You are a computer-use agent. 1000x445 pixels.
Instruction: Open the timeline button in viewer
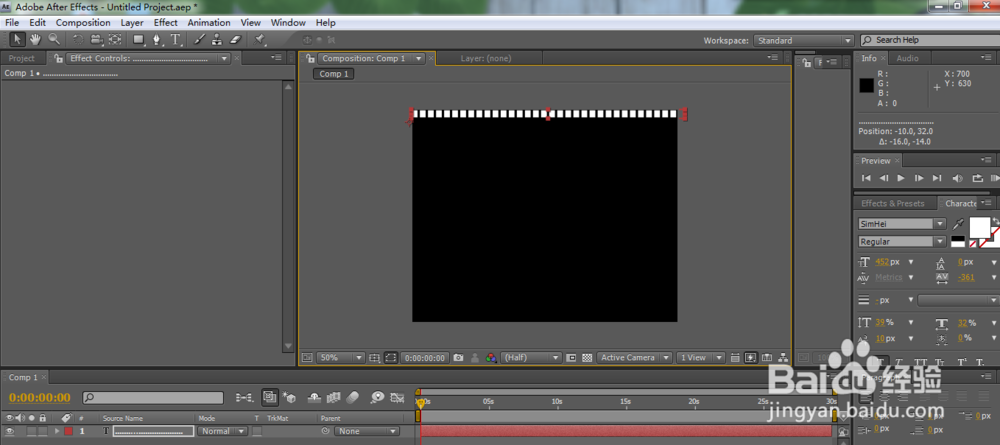click(767, 358)
